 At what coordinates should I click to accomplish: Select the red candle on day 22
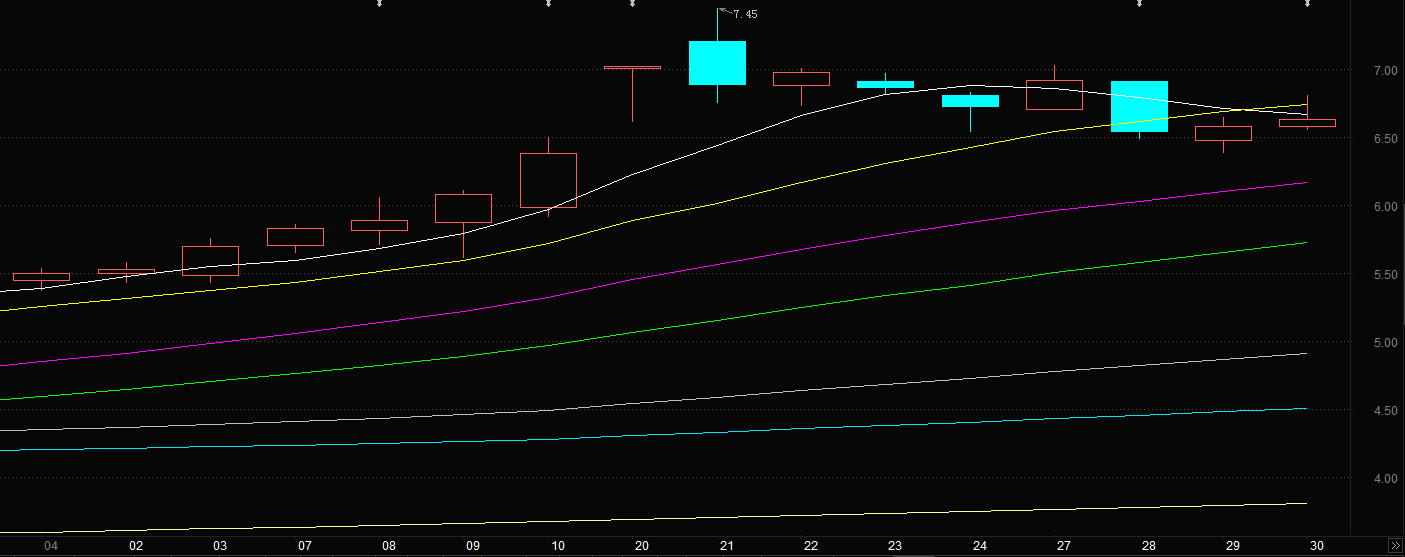coord(801,79)
